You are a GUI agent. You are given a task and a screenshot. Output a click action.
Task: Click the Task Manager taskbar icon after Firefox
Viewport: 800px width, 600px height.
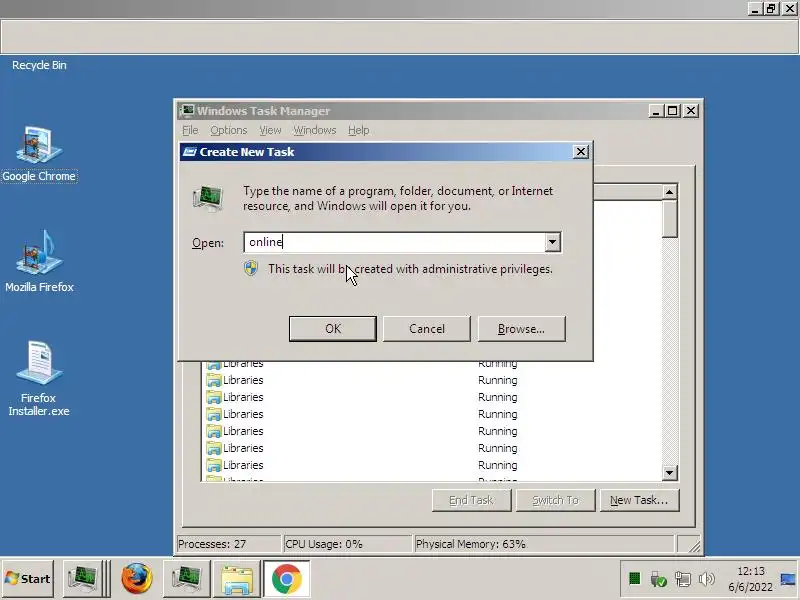pyautogui.click(x=187, y=579)
